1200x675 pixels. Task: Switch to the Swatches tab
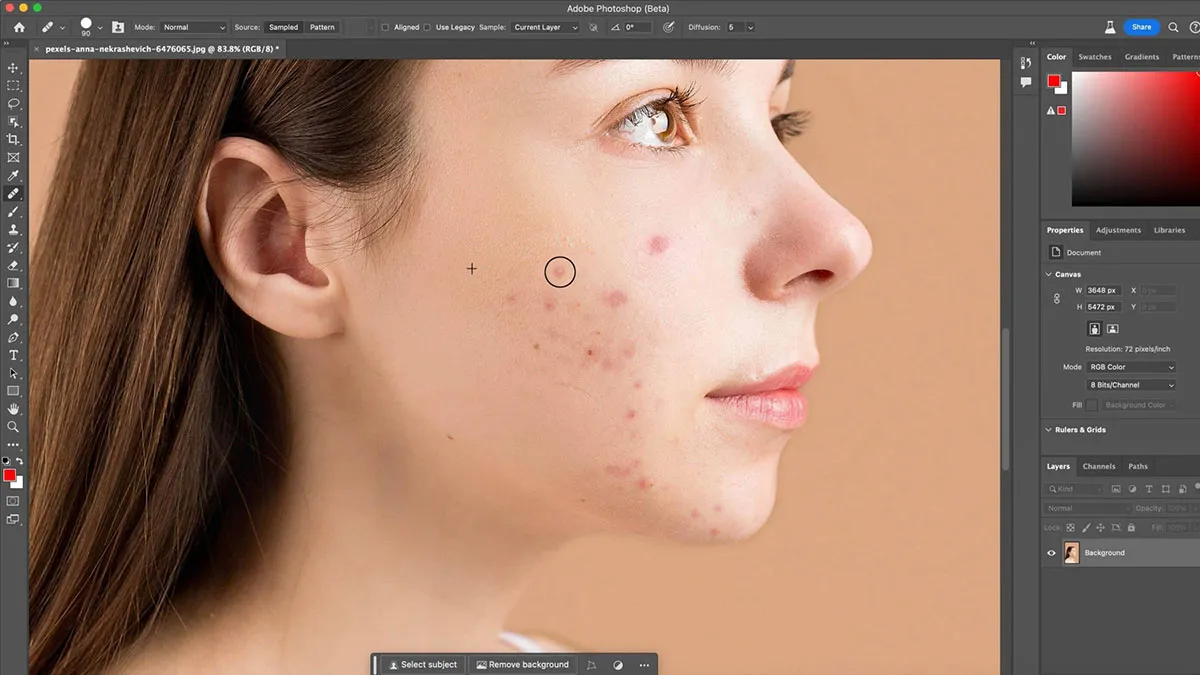pos(1094,57)
